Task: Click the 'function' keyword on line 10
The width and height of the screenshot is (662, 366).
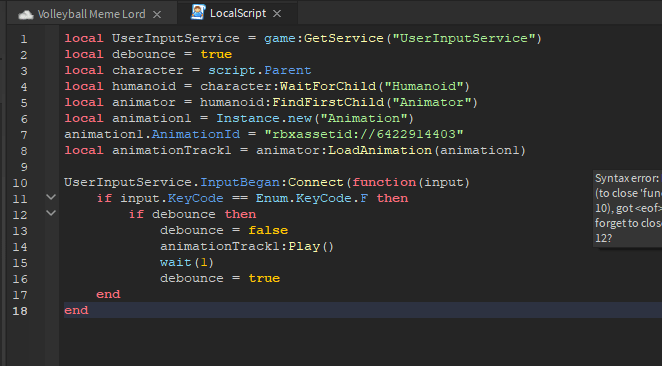Action: 384,182
